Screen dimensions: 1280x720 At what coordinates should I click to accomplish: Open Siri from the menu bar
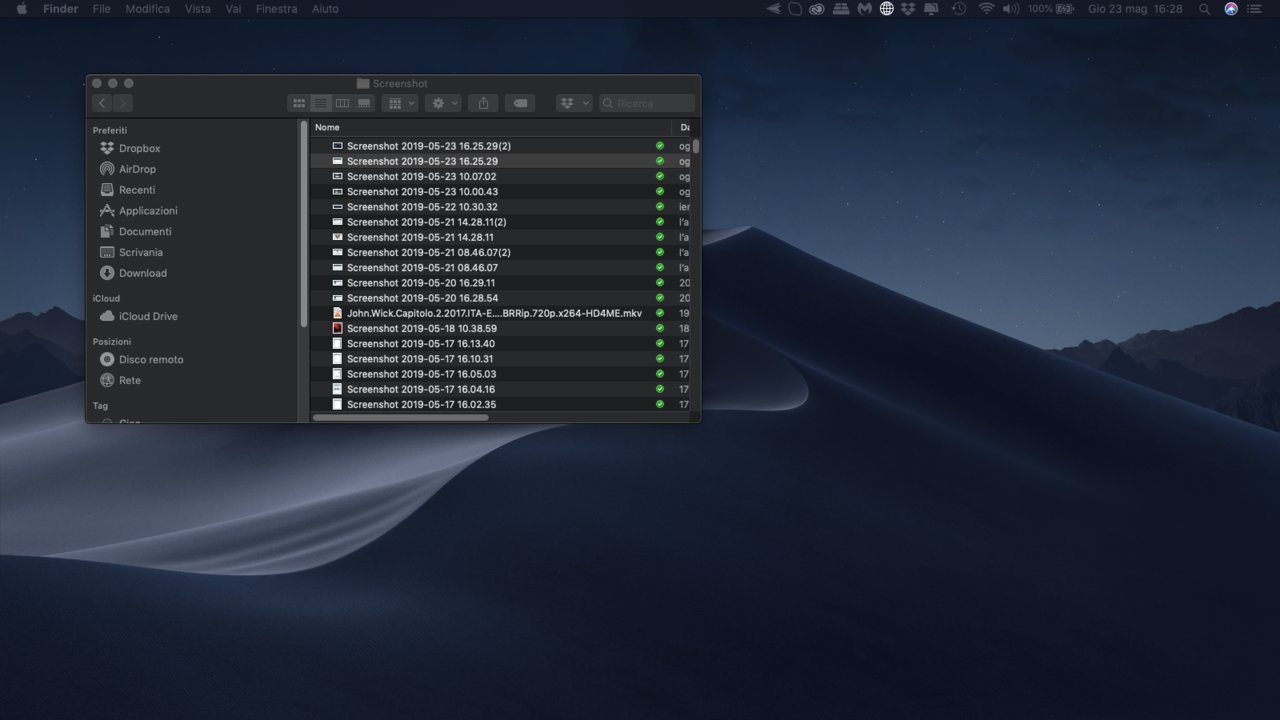coord(1231,9)
